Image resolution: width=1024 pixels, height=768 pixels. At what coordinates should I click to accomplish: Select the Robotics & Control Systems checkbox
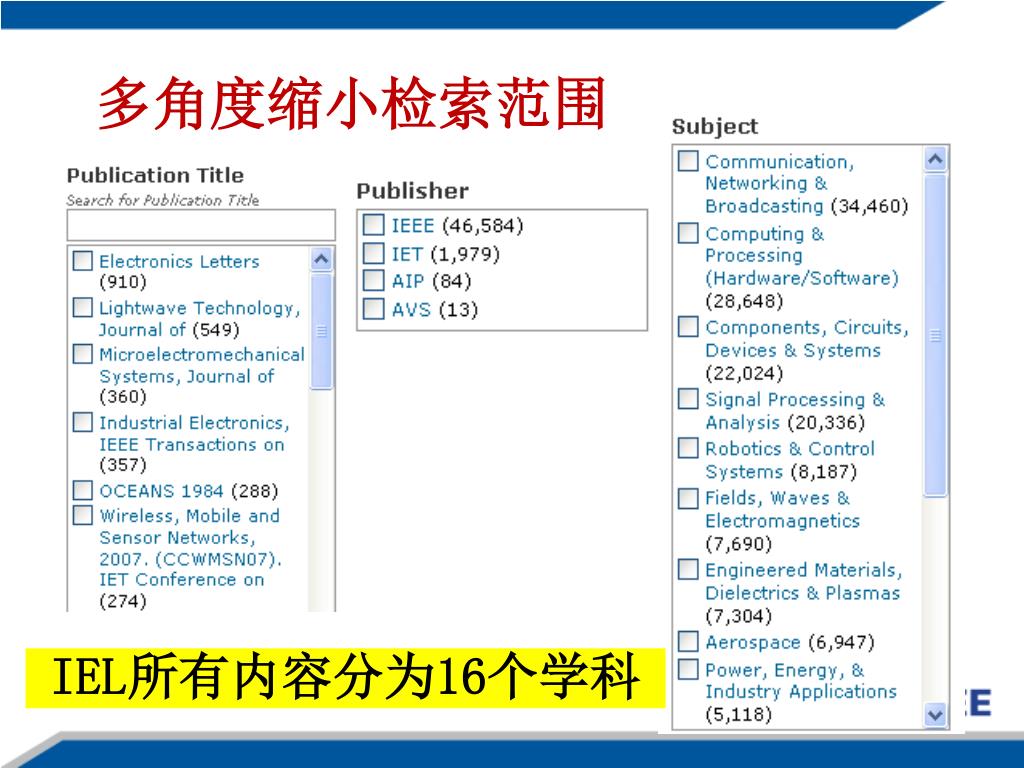688,448
